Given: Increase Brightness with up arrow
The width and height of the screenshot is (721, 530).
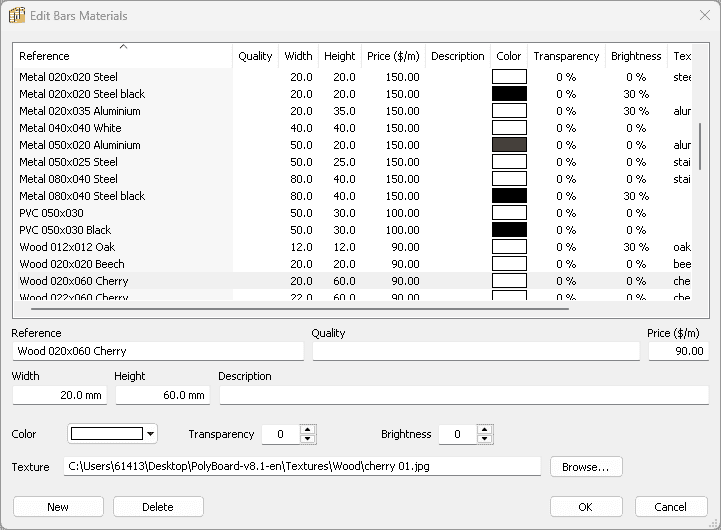Looking at the screenshot, I should [x=485, y=429].
